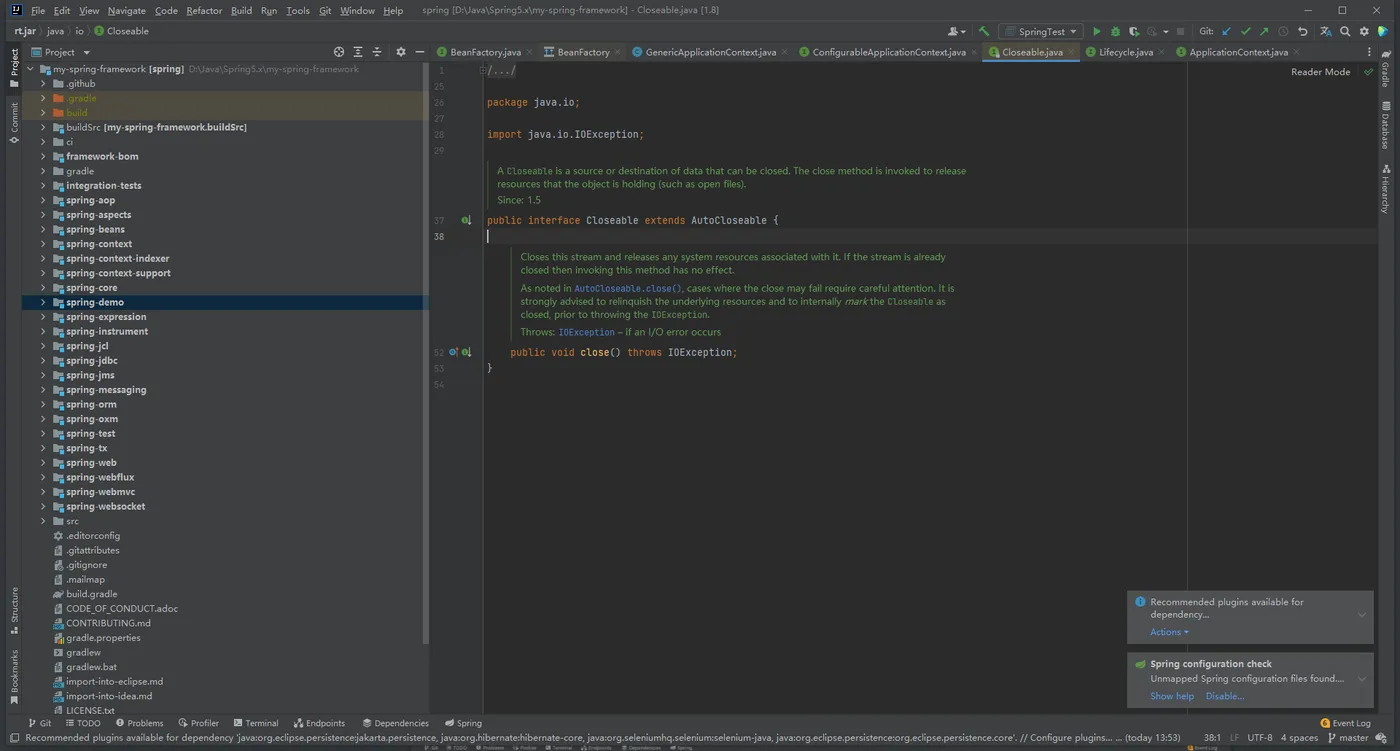Click the Git rollback undo icon
This screenshot has height=751, width=1400.
(x=1302, y=32)
